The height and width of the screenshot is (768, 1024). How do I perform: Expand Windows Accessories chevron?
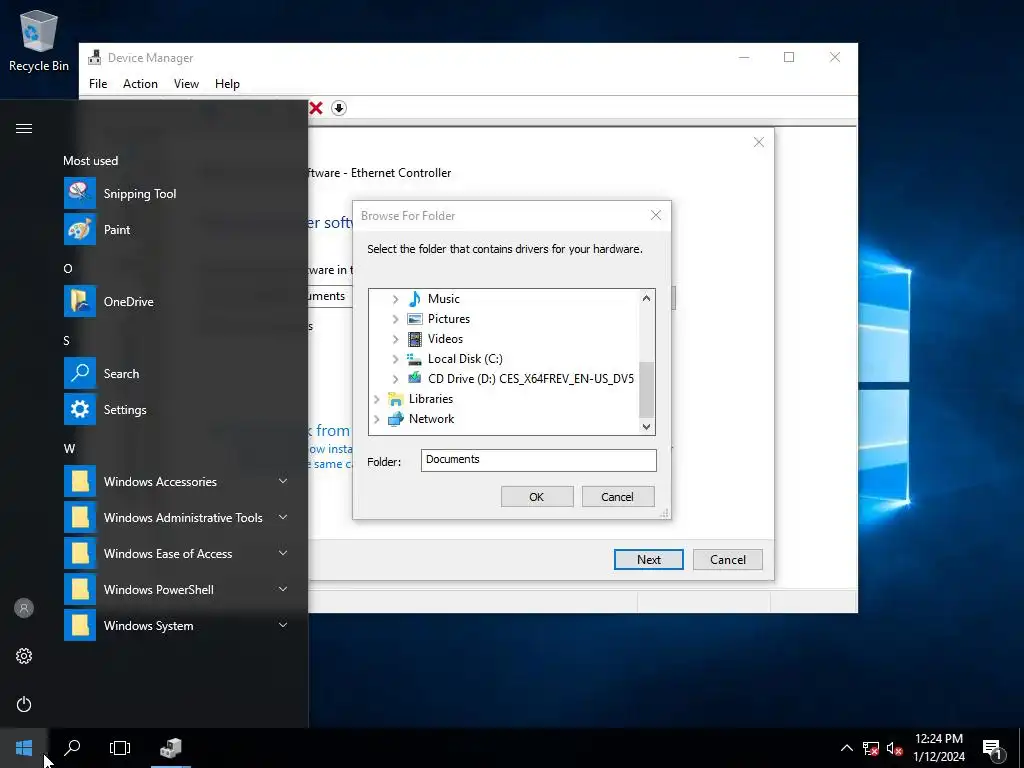pyautogui.click(x=283, y=481)
